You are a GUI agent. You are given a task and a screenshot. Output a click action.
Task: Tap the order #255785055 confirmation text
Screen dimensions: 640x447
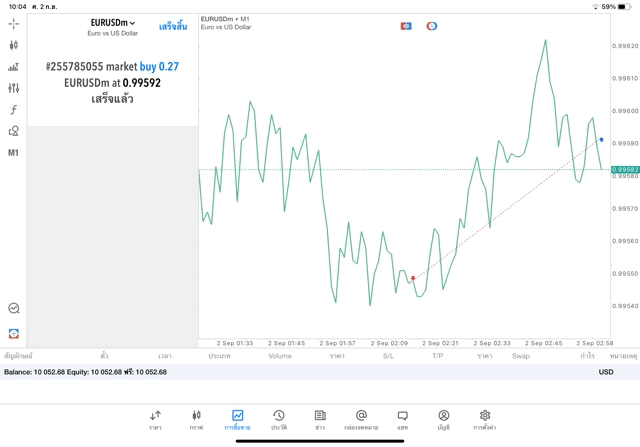point(112,67)
